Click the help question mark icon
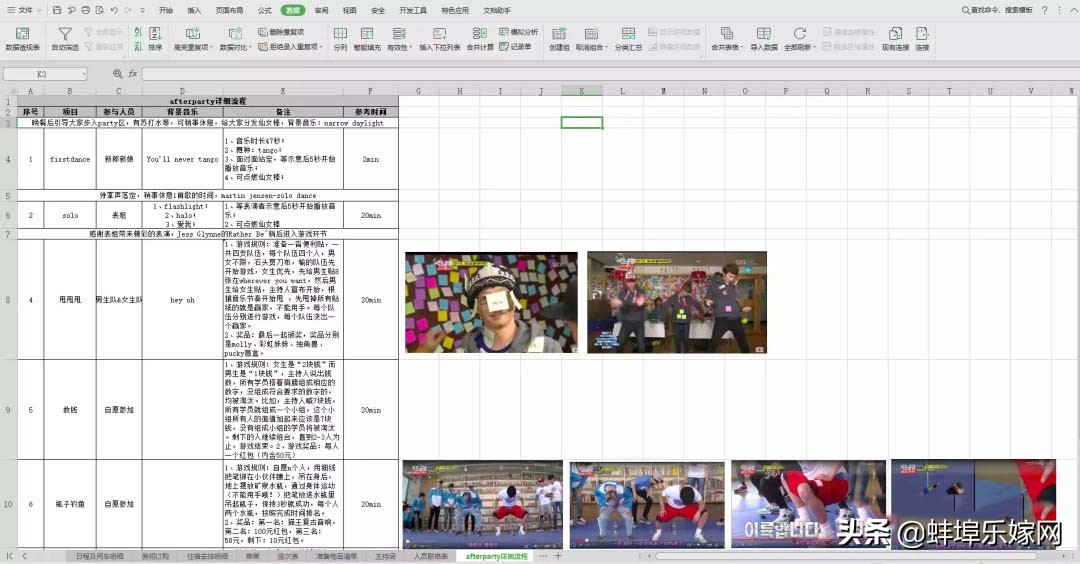Viewport: 1080px width, 564px height. (x=1045, y=10)
